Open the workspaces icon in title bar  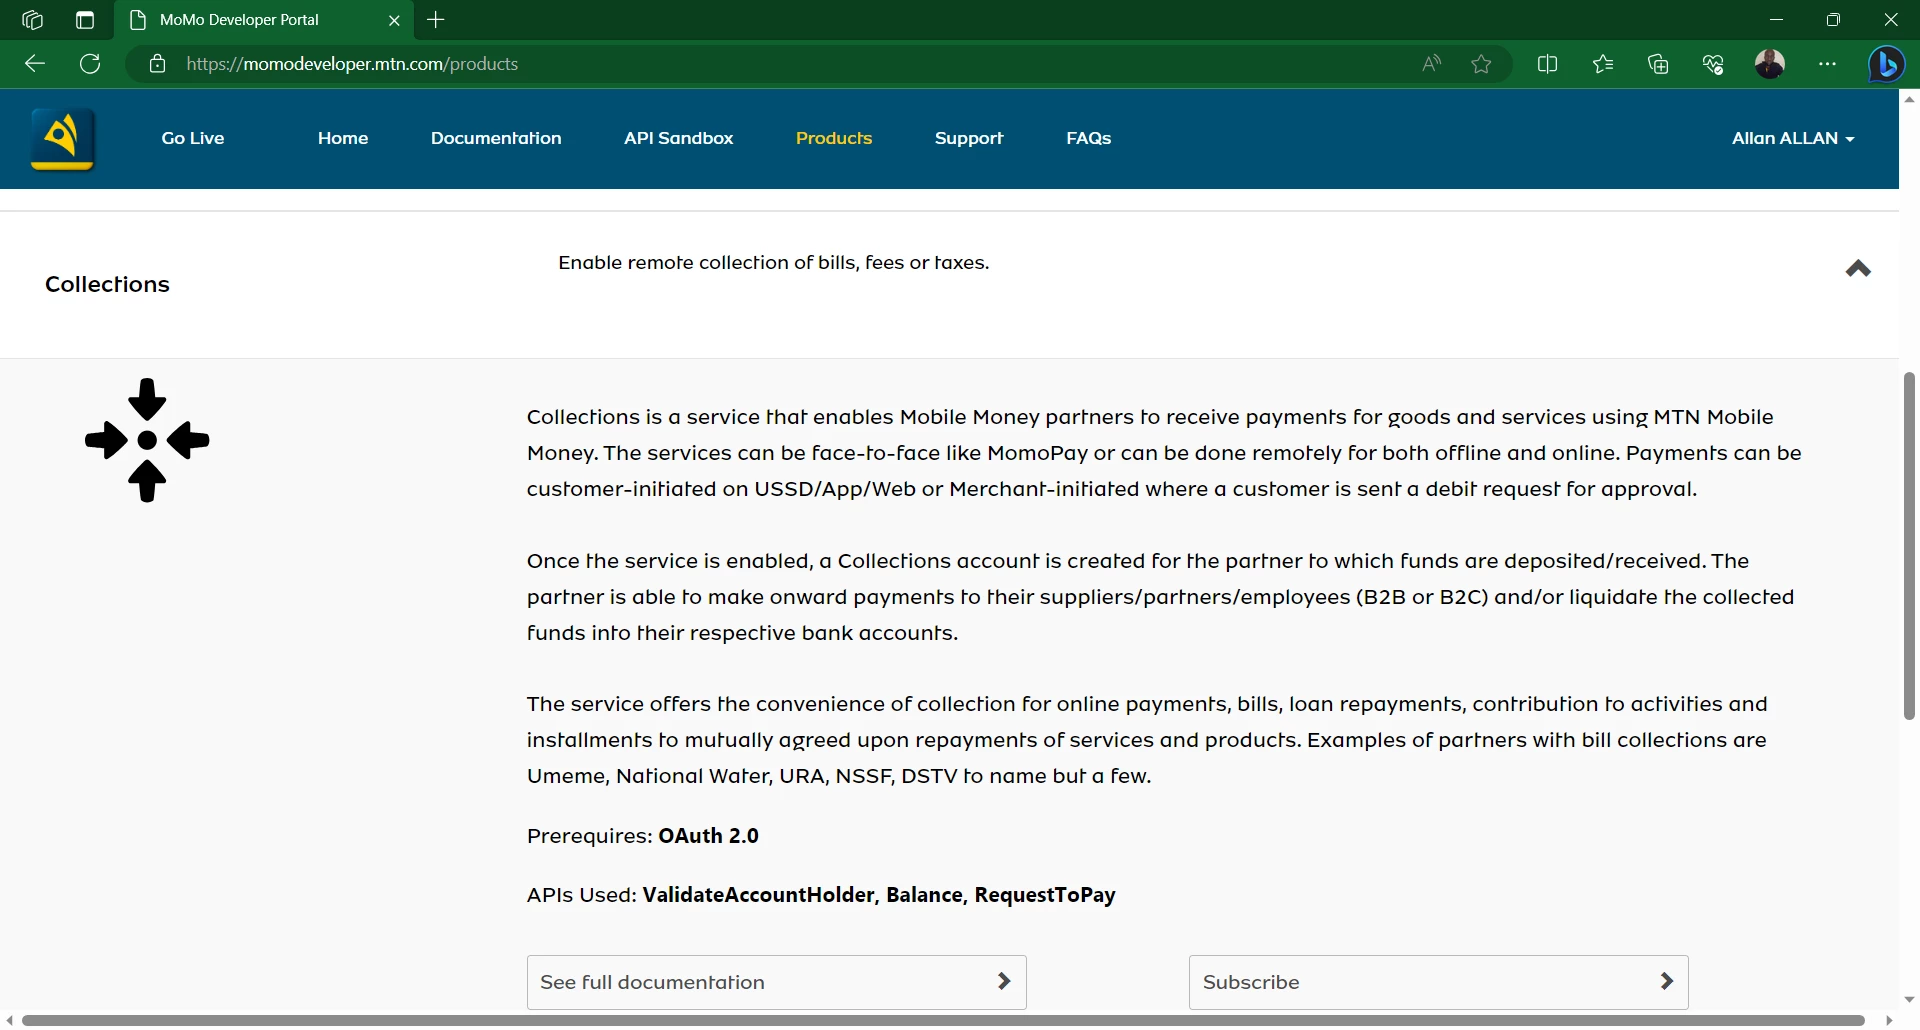tap(32, 20)
